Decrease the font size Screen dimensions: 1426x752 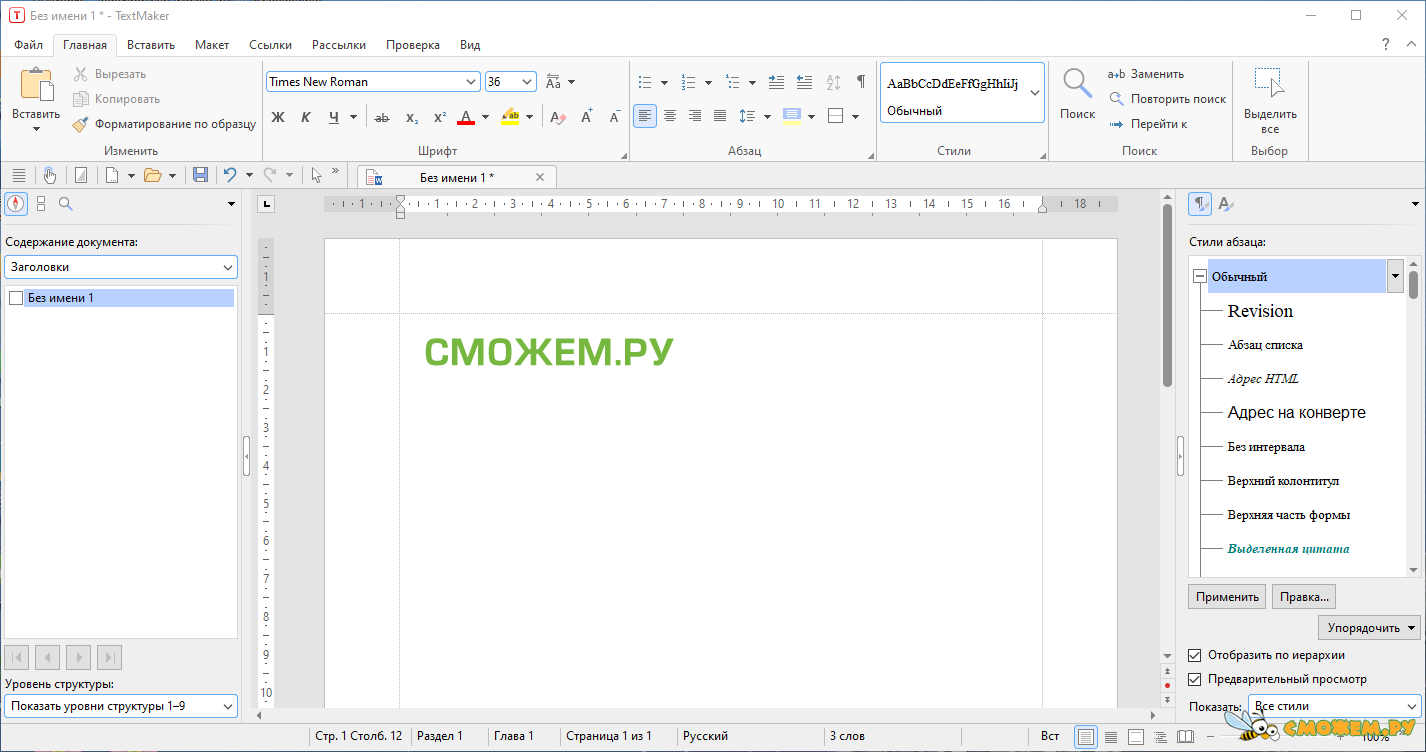(x=615, y=117)
